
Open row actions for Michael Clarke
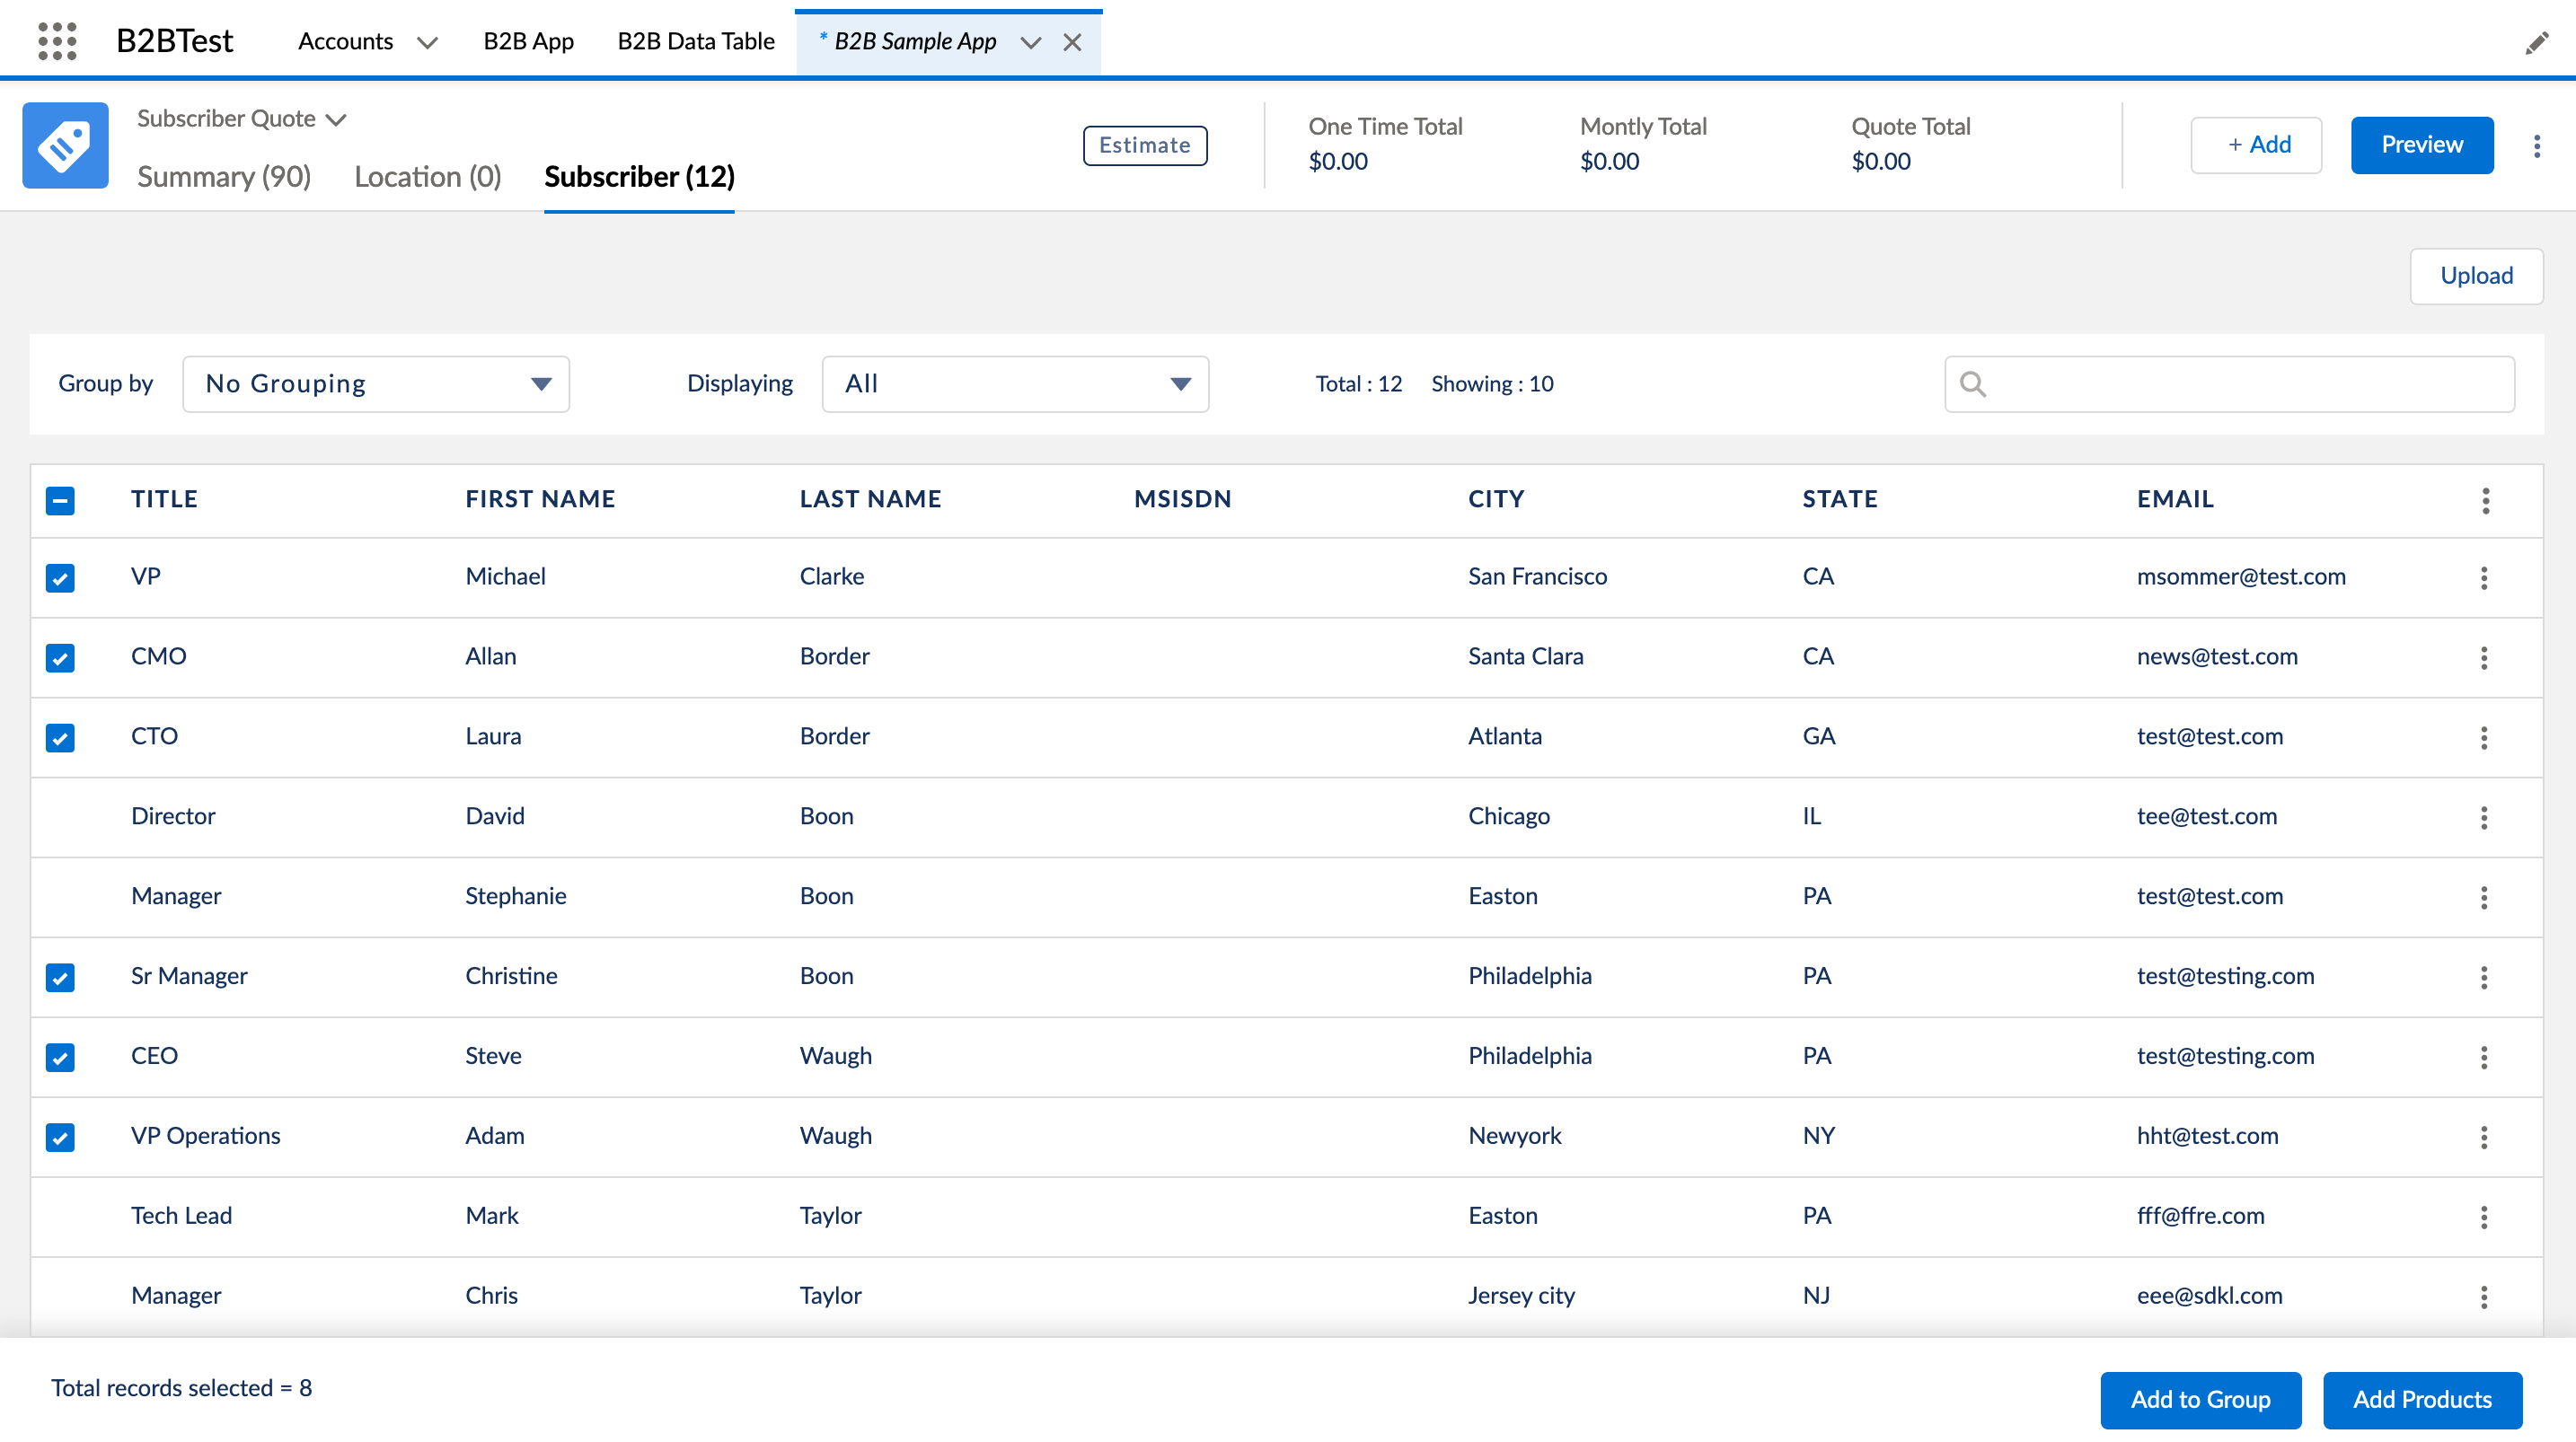2484,577
